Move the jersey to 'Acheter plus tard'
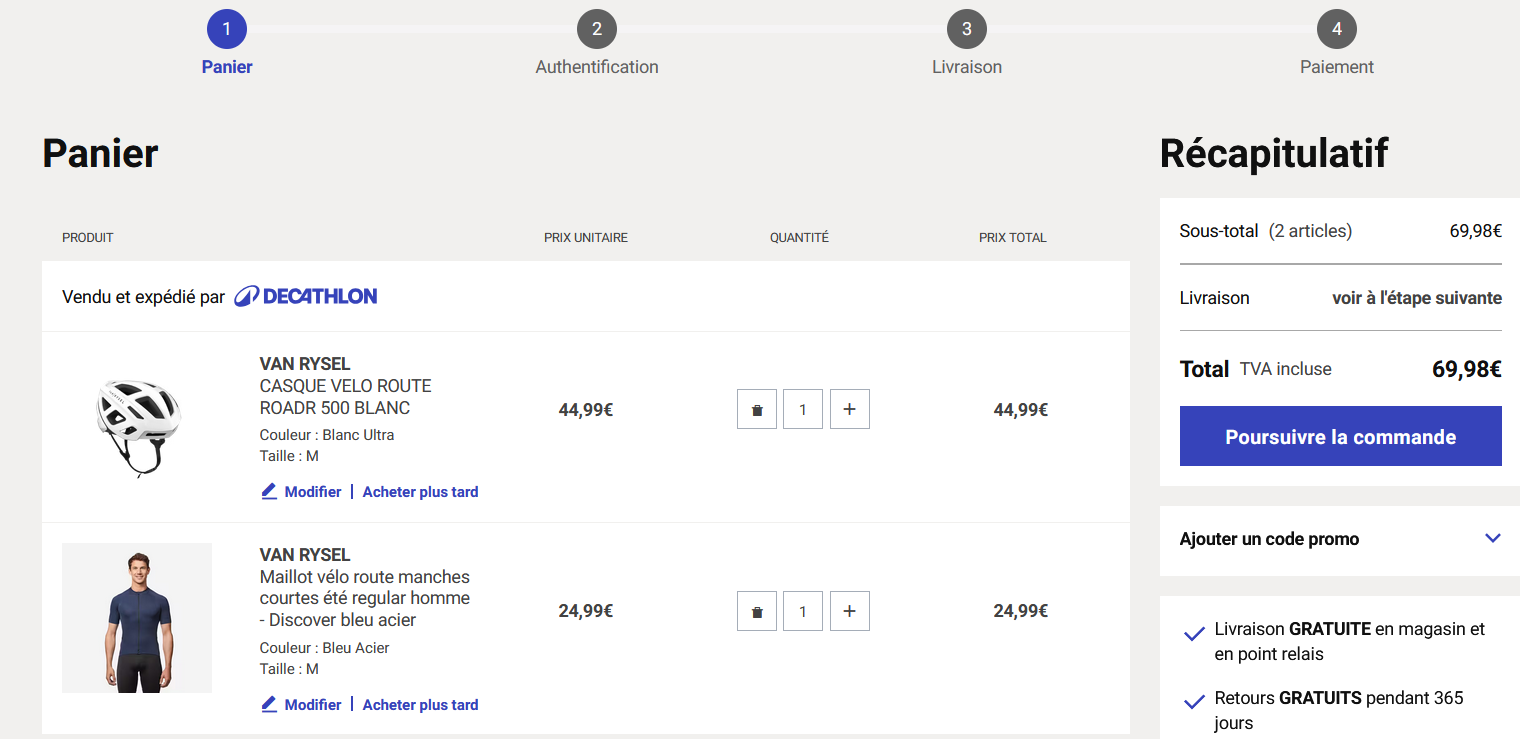The height and width of the screenshot is (739, 1520). (x=420, y=705)
